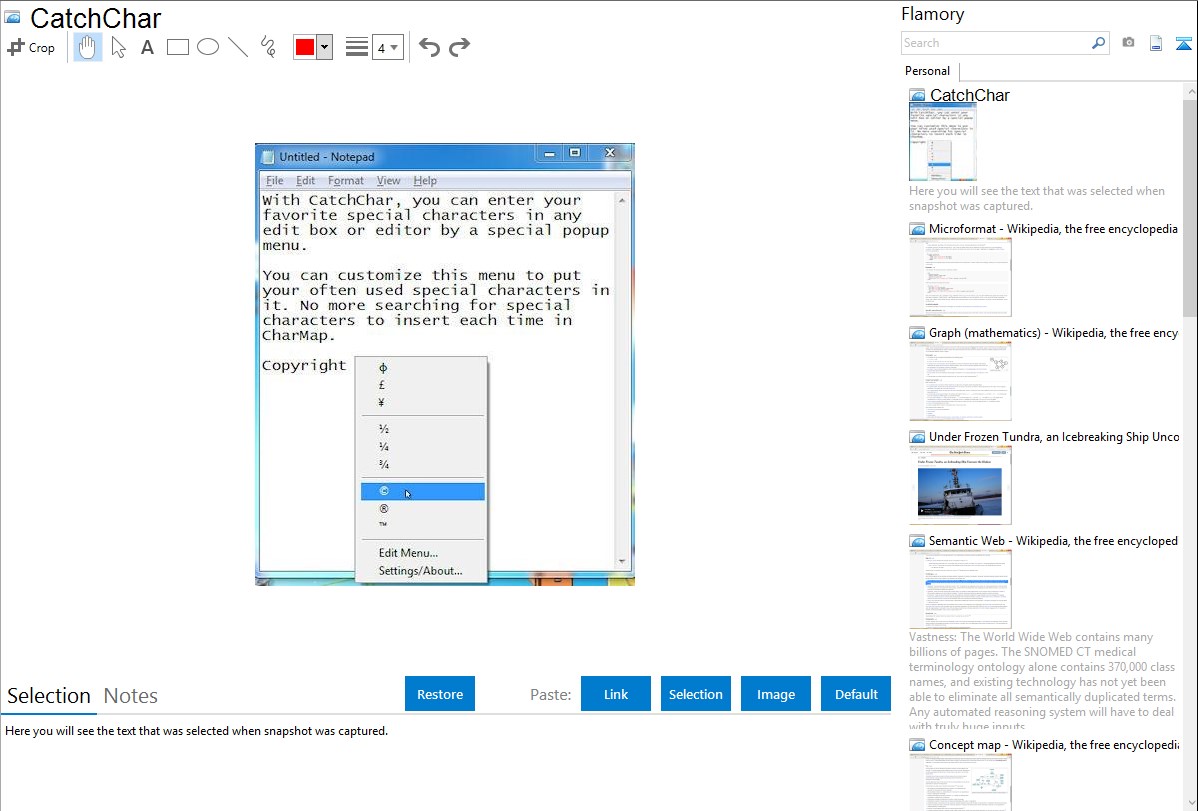Click the Default paste button

pyautogui.click(x=856, y=694)
